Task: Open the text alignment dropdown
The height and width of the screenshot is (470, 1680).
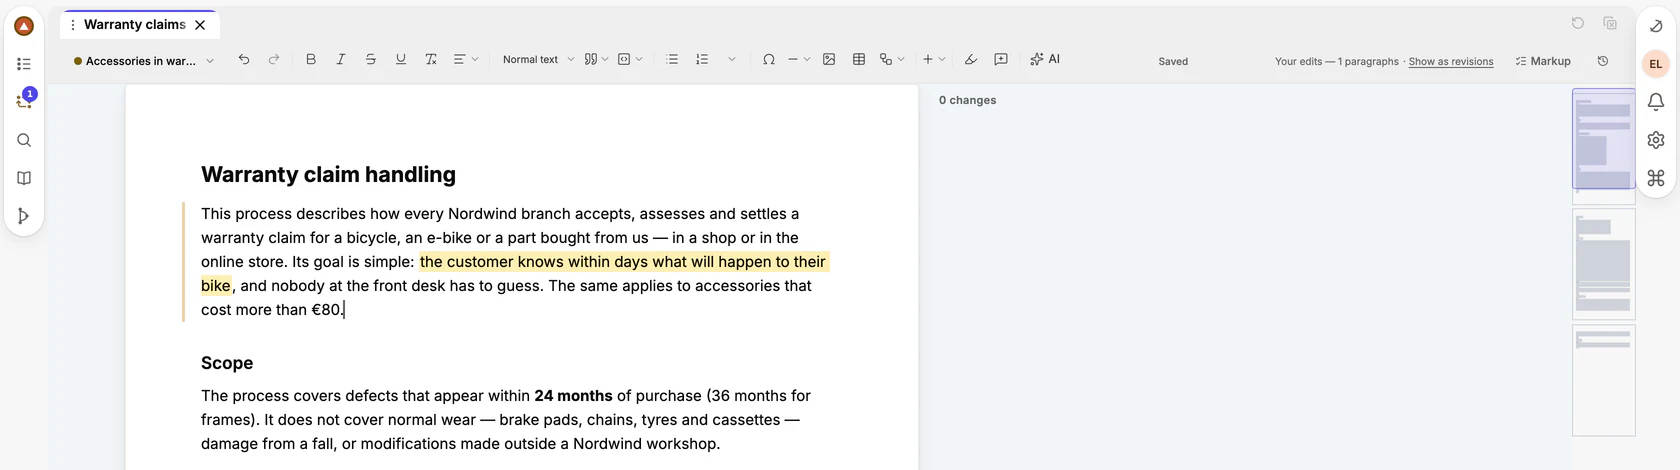Action: click(466, 60)
